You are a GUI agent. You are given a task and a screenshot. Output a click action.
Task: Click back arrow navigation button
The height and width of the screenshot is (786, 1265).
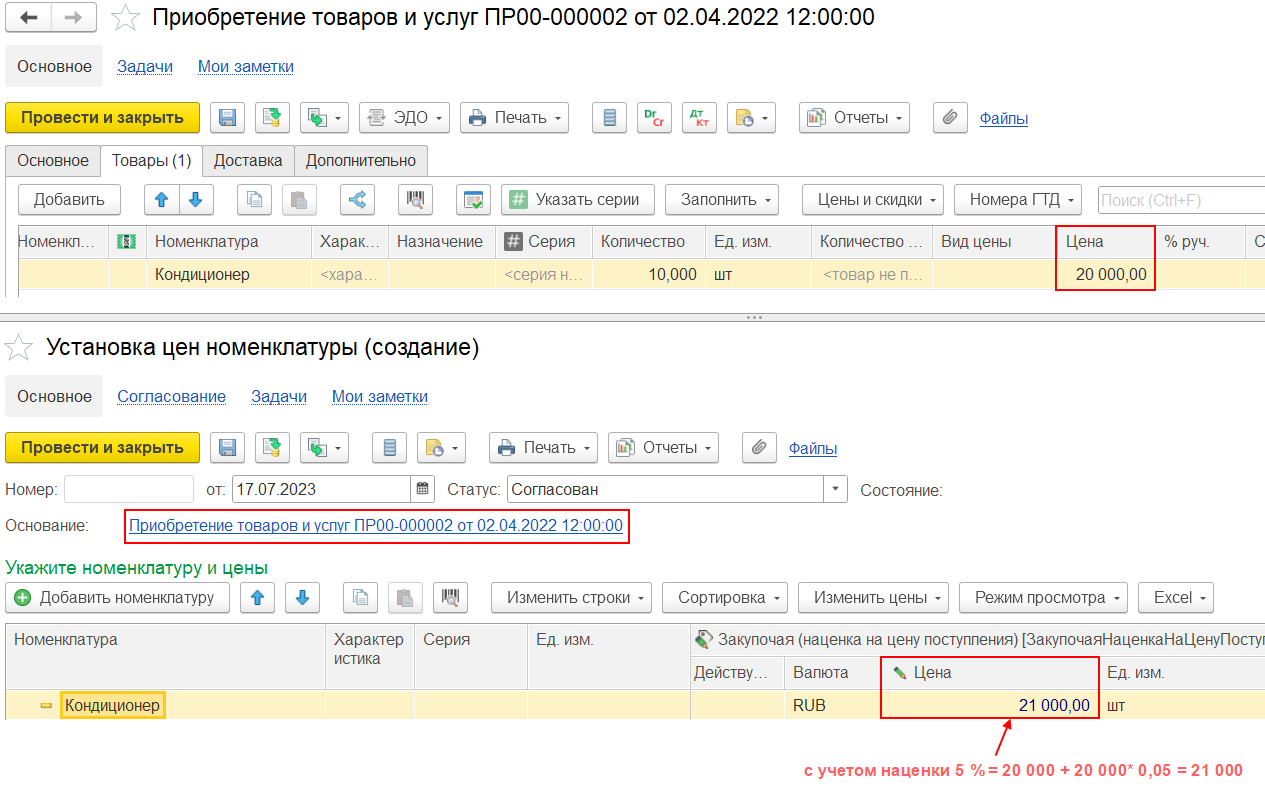tap(29, 17)
